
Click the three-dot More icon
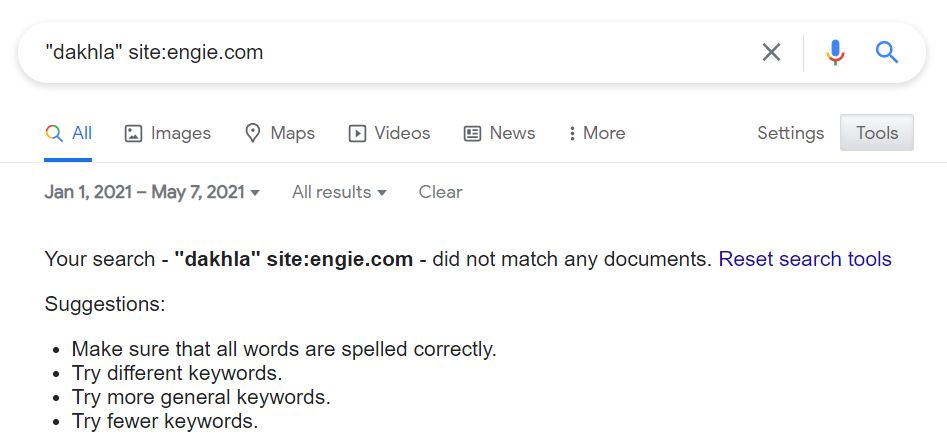coord(572,134)
